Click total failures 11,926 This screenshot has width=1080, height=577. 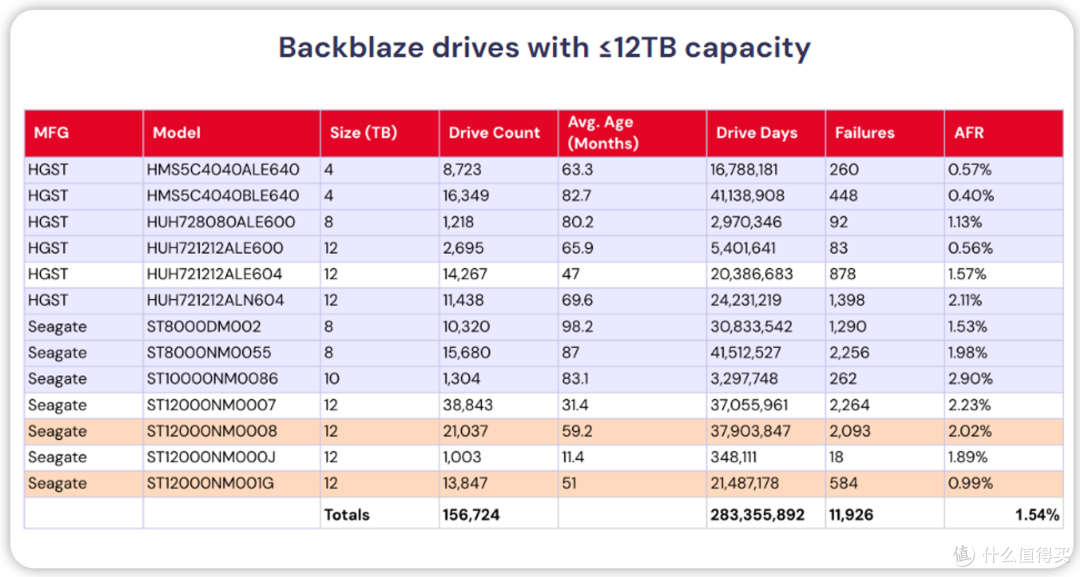click(x=851, y=515)
